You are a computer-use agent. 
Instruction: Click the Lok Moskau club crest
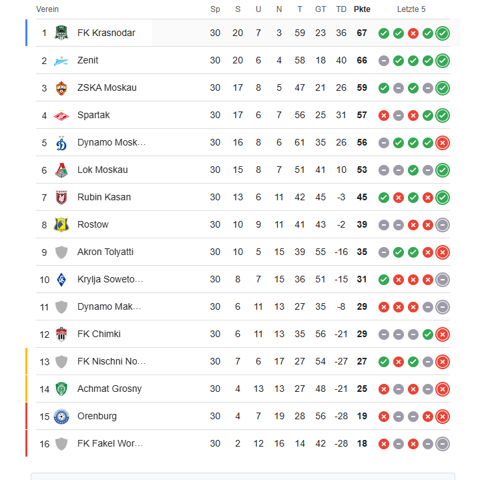pos(61,170)
